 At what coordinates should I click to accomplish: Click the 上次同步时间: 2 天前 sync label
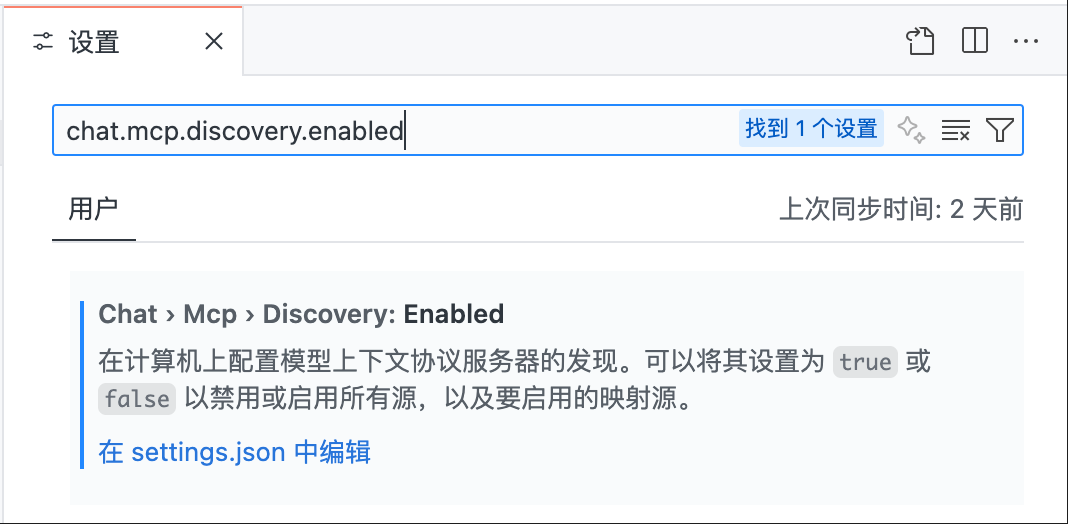[x=901, y=210]
